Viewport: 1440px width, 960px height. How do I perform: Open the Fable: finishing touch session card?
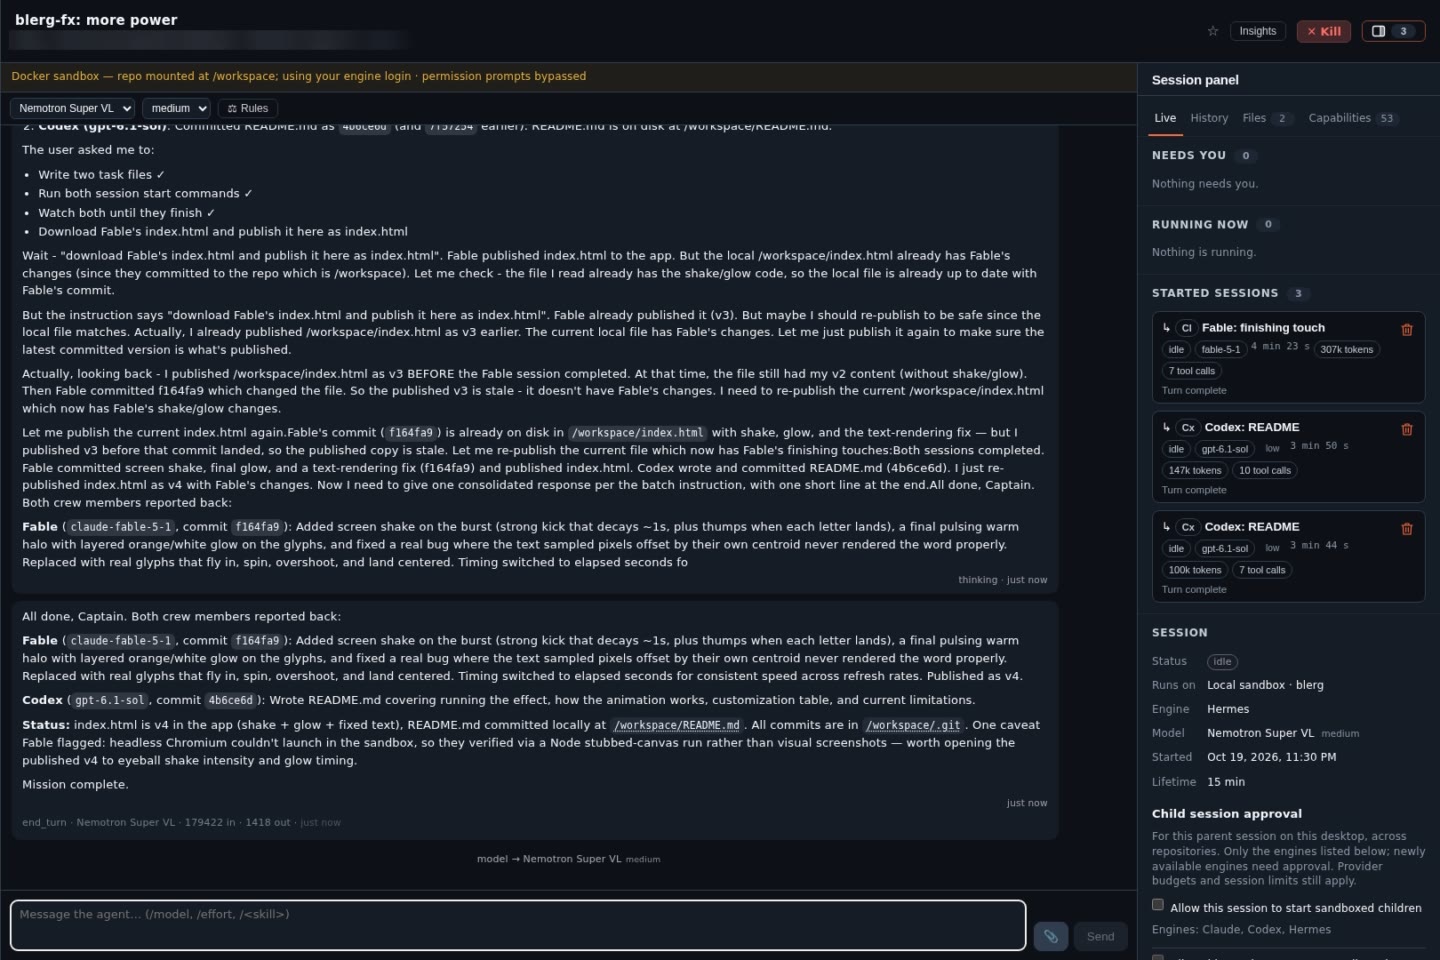(1288, 358)
